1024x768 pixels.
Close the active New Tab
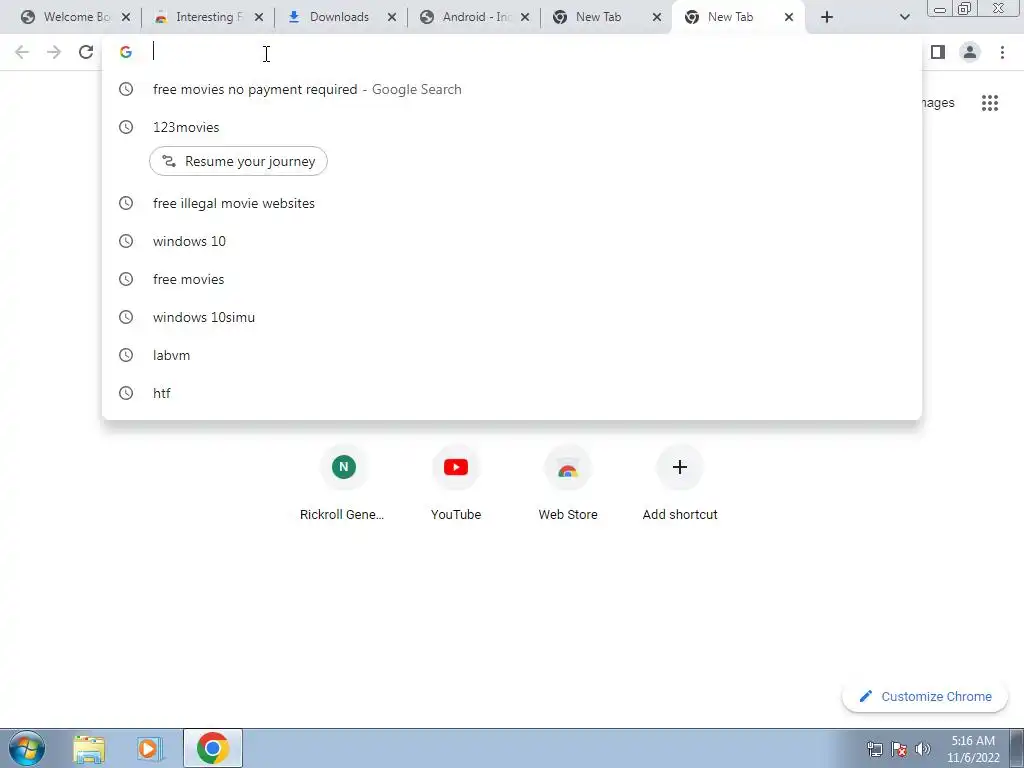[x=788, y=18]
